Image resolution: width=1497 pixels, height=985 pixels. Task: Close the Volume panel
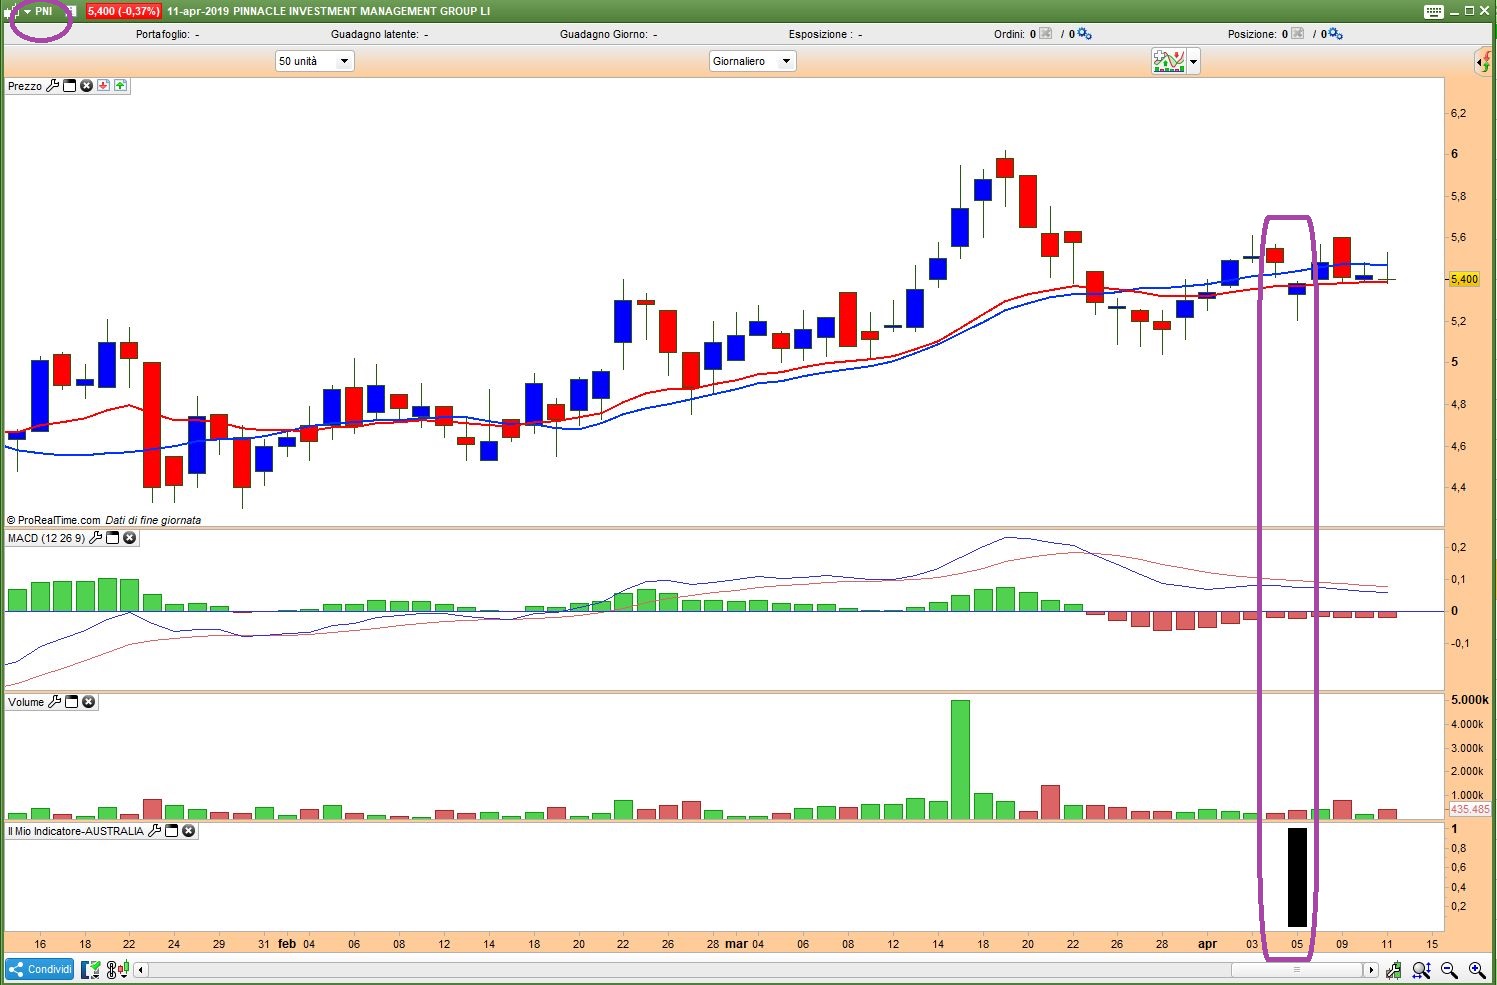pyautogui.click(x=89, y=702)
